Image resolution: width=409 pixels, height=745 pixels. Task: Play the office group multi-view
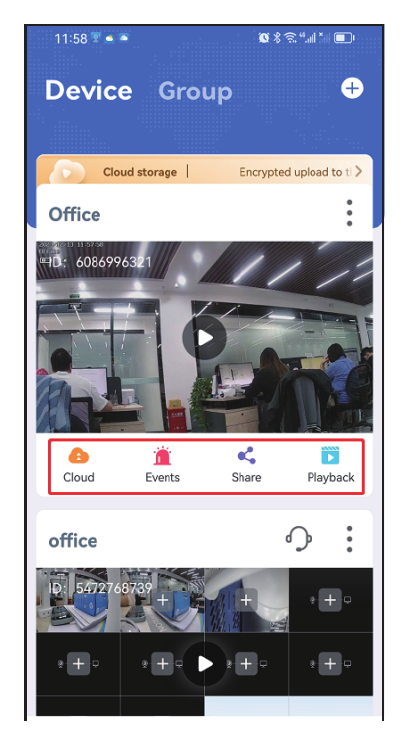205,664
